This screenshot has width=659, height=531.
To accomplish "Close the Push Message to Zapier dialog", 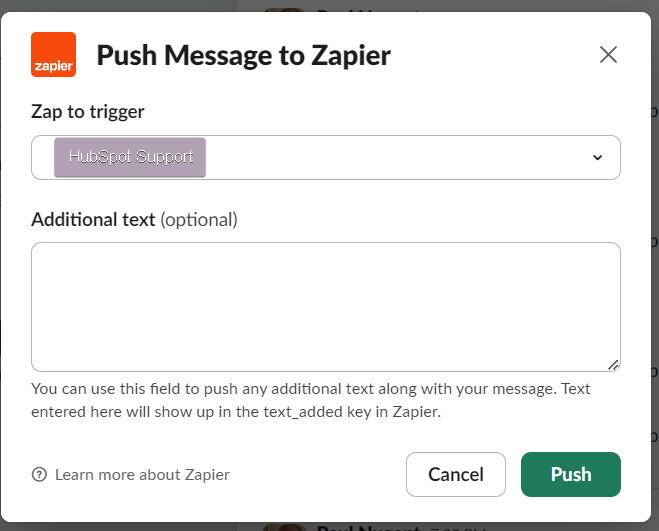I will (608, 55).
